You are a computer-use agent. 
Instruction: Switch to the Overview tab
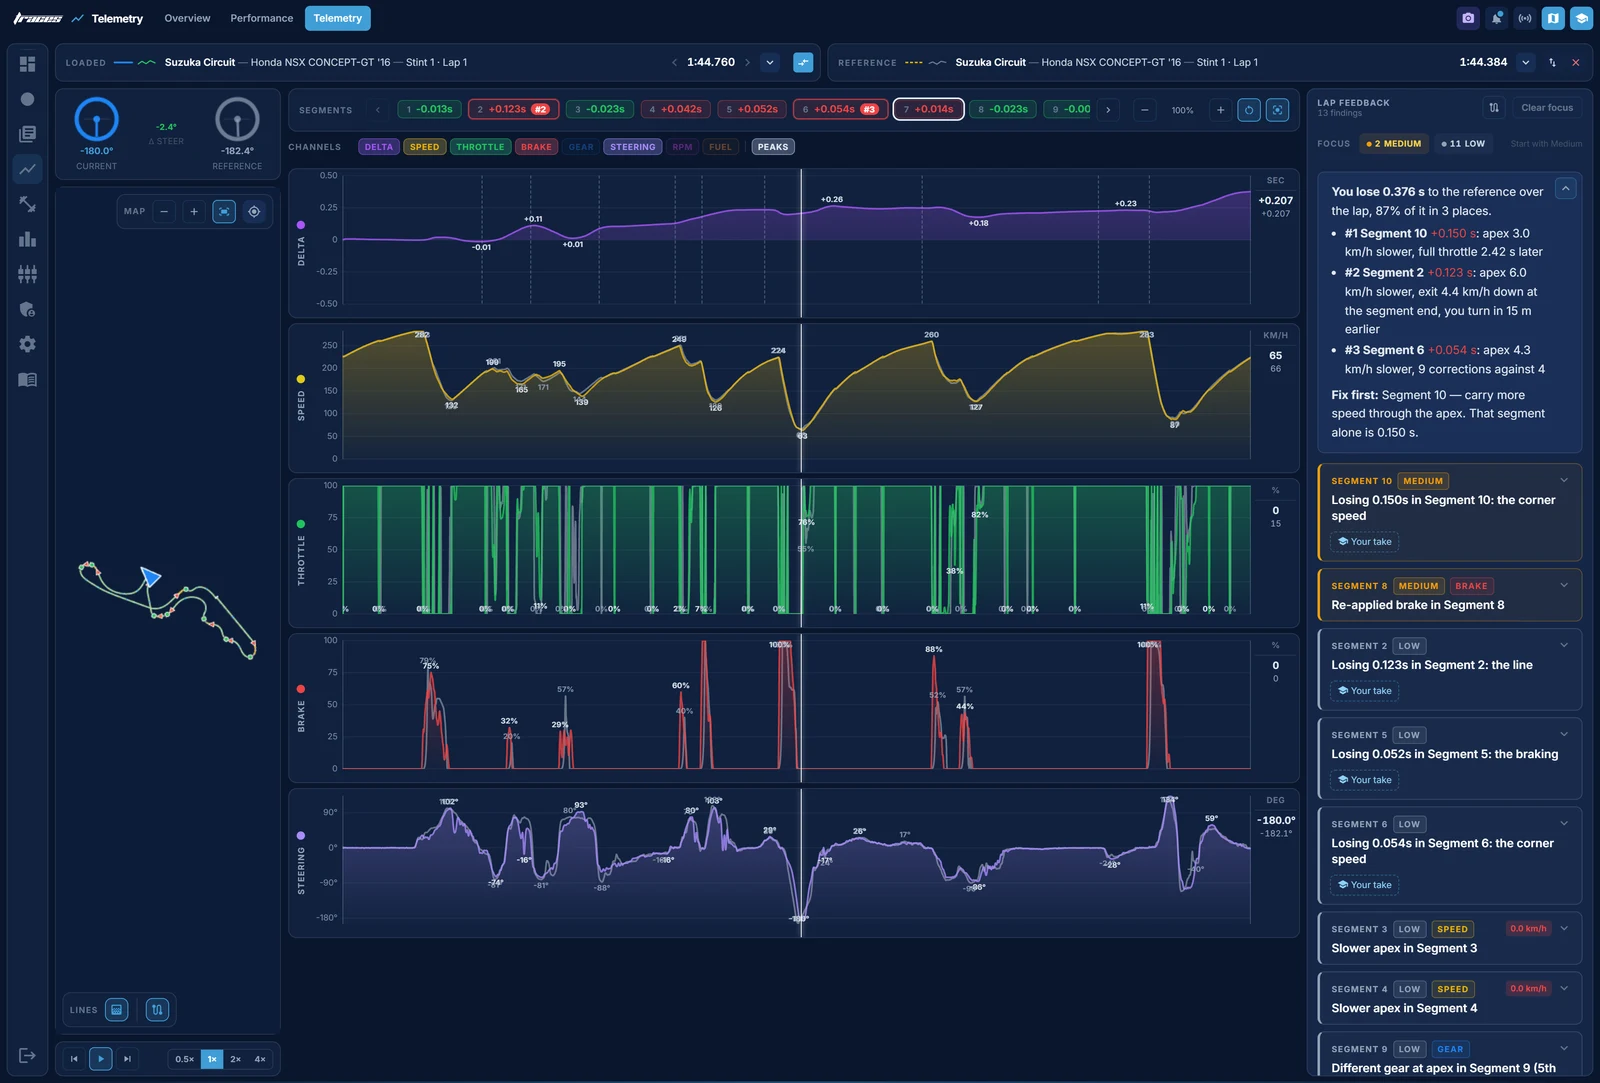pos(187,18)
